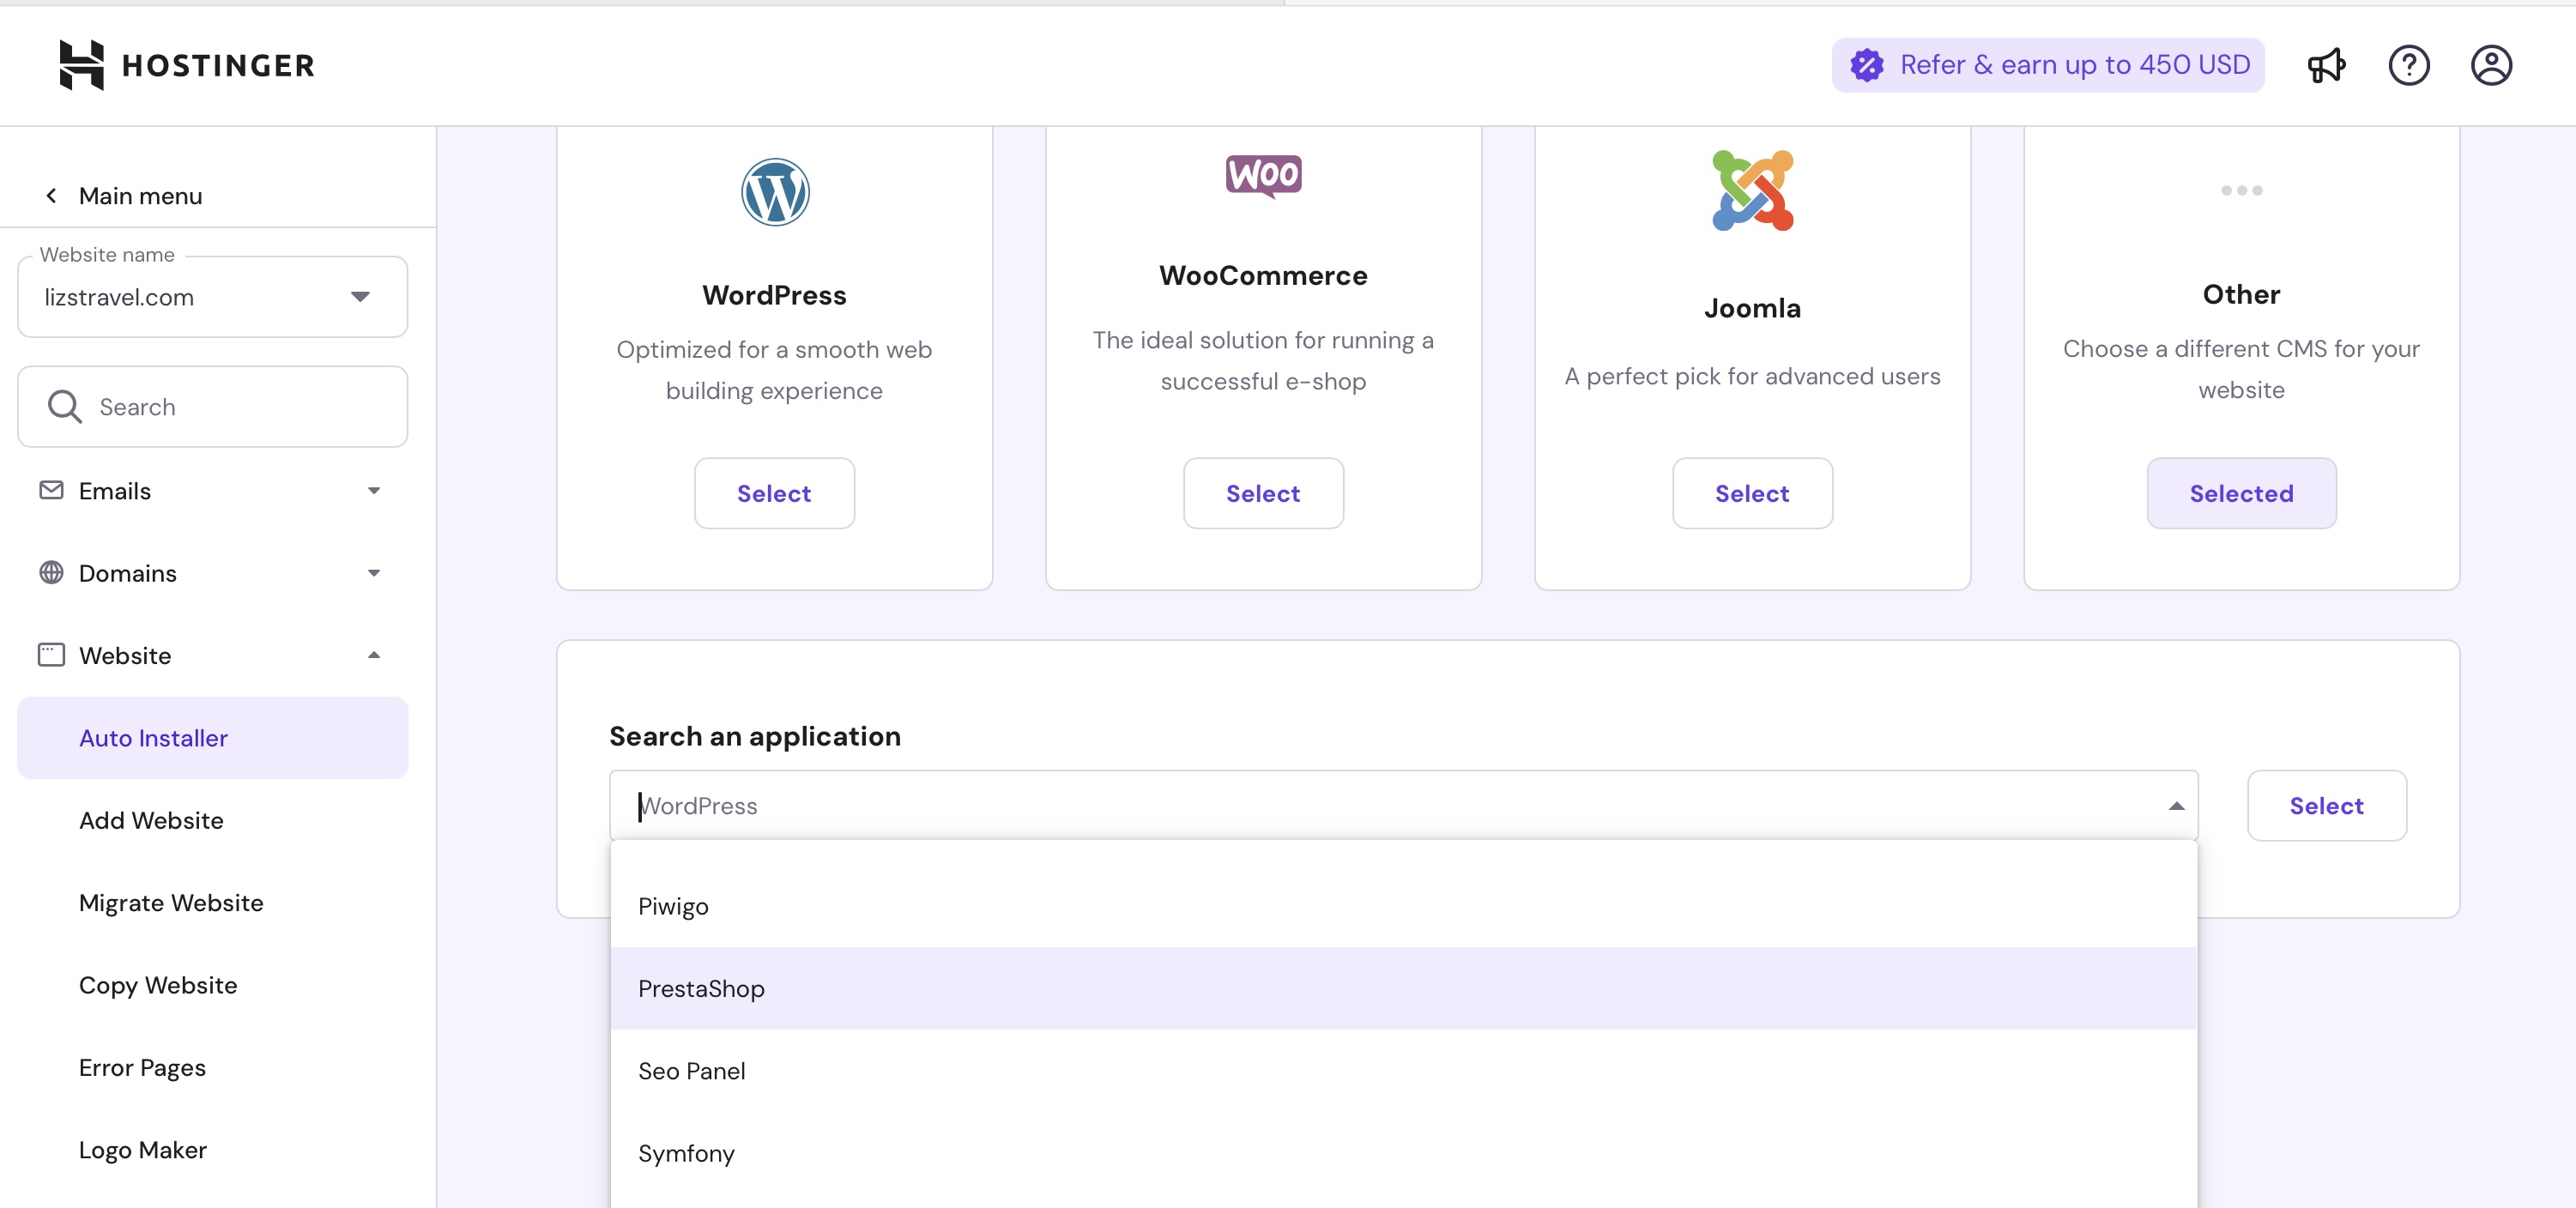Click the Other card title

pos(2241,294)
